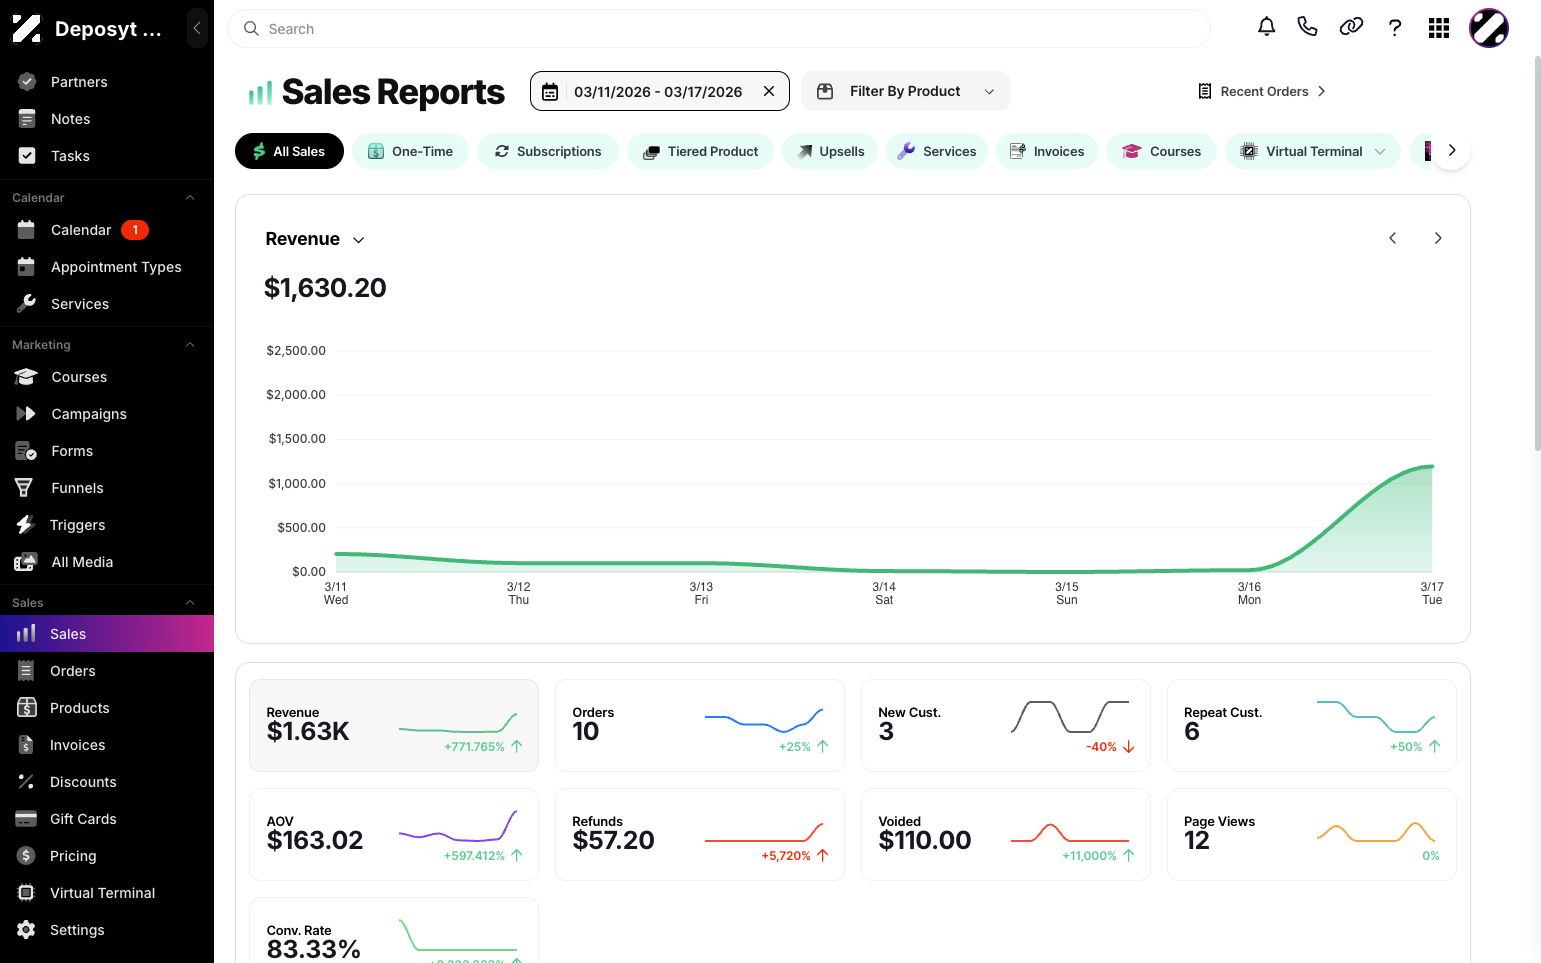Select the New Cust. 3 card
Viewport: 1541px width, 963px height.
pyautogui.click(x=1006, y=726)
